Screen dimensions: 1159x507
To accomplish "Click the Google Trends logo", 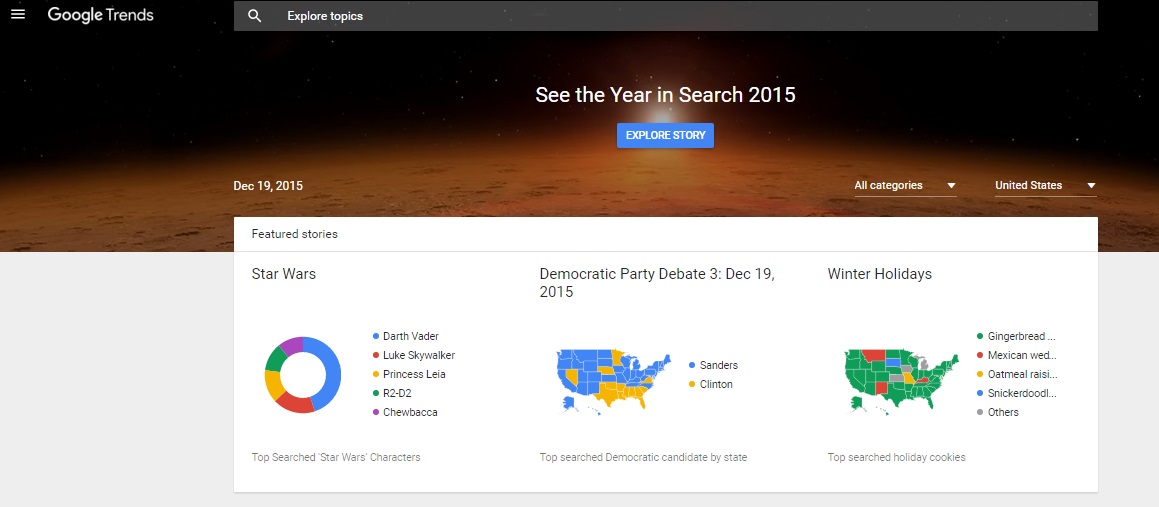I will 100,15.
